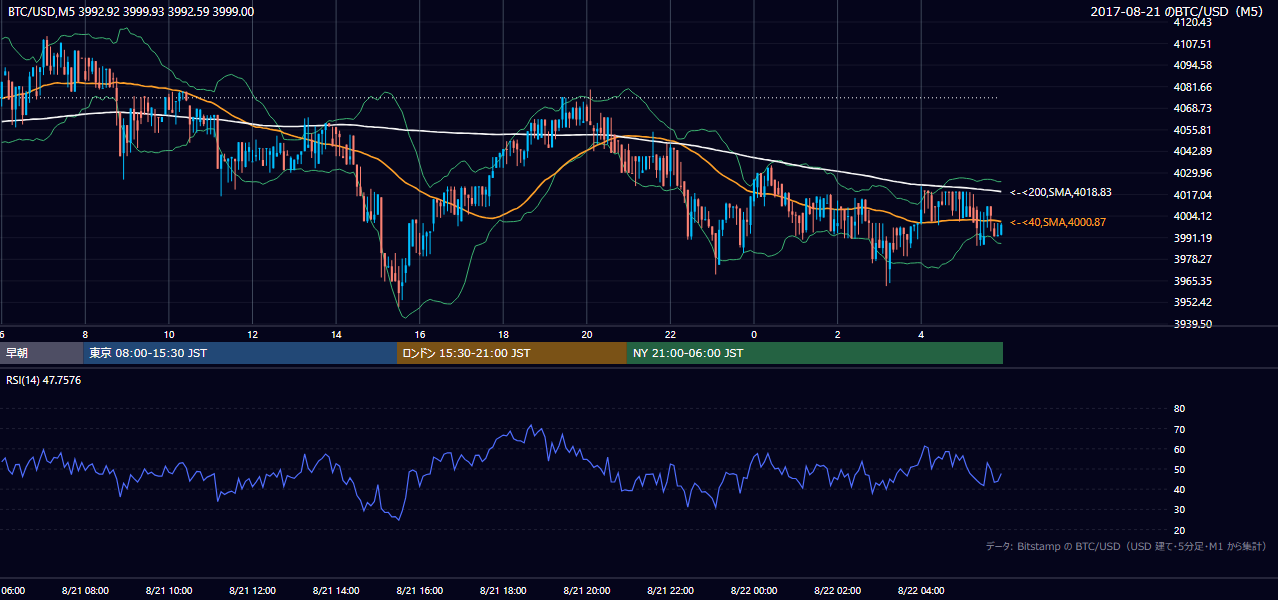Click the 4029.96 price axis label
This screenshot has width=1278, height=600.
click(x=1192, y=173)
